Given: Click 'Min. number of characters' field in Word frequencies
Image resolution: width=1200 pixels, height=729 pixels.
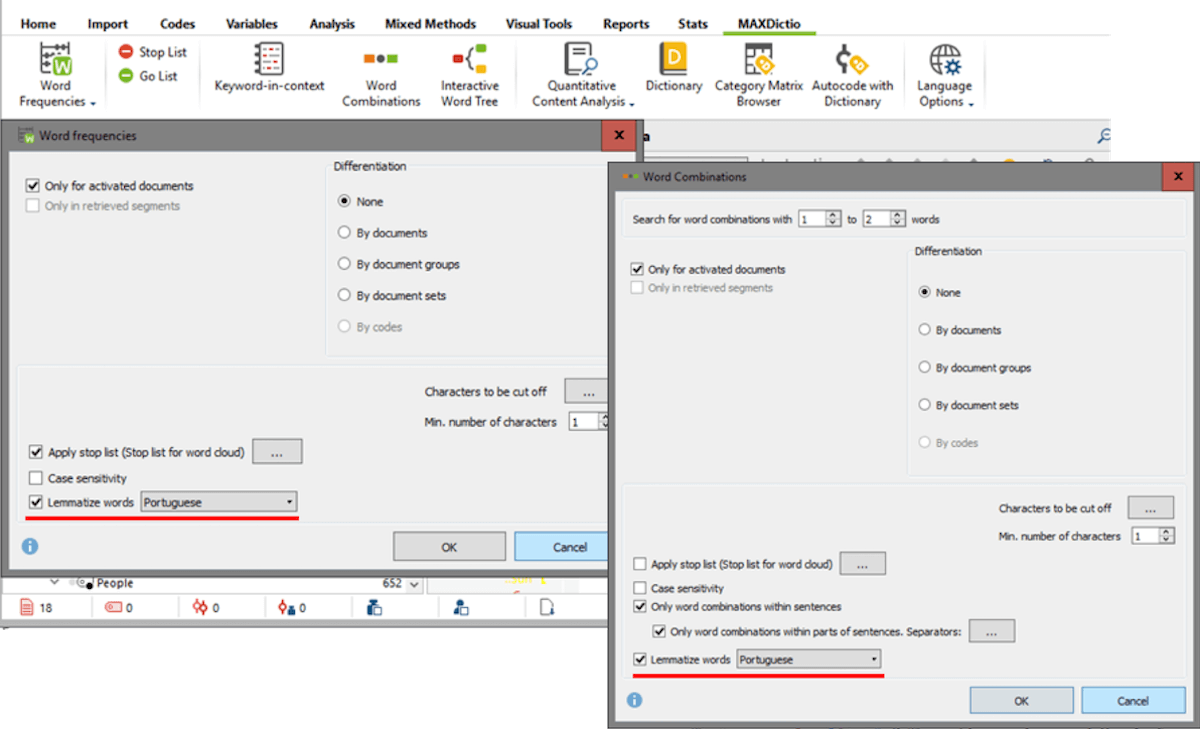Looking at the screenshot, I should tap(589, 422).
